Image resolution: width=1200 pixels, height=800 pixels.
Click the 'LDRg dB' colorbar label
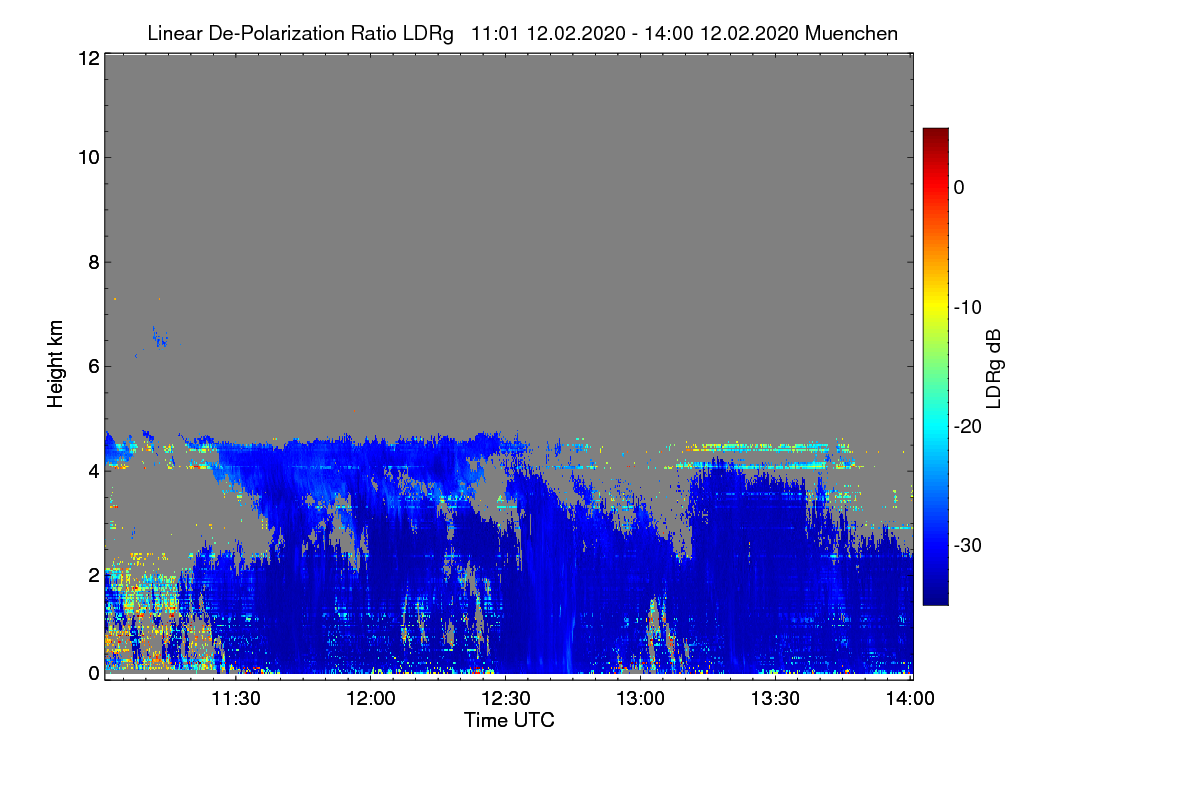click(993, 369)
